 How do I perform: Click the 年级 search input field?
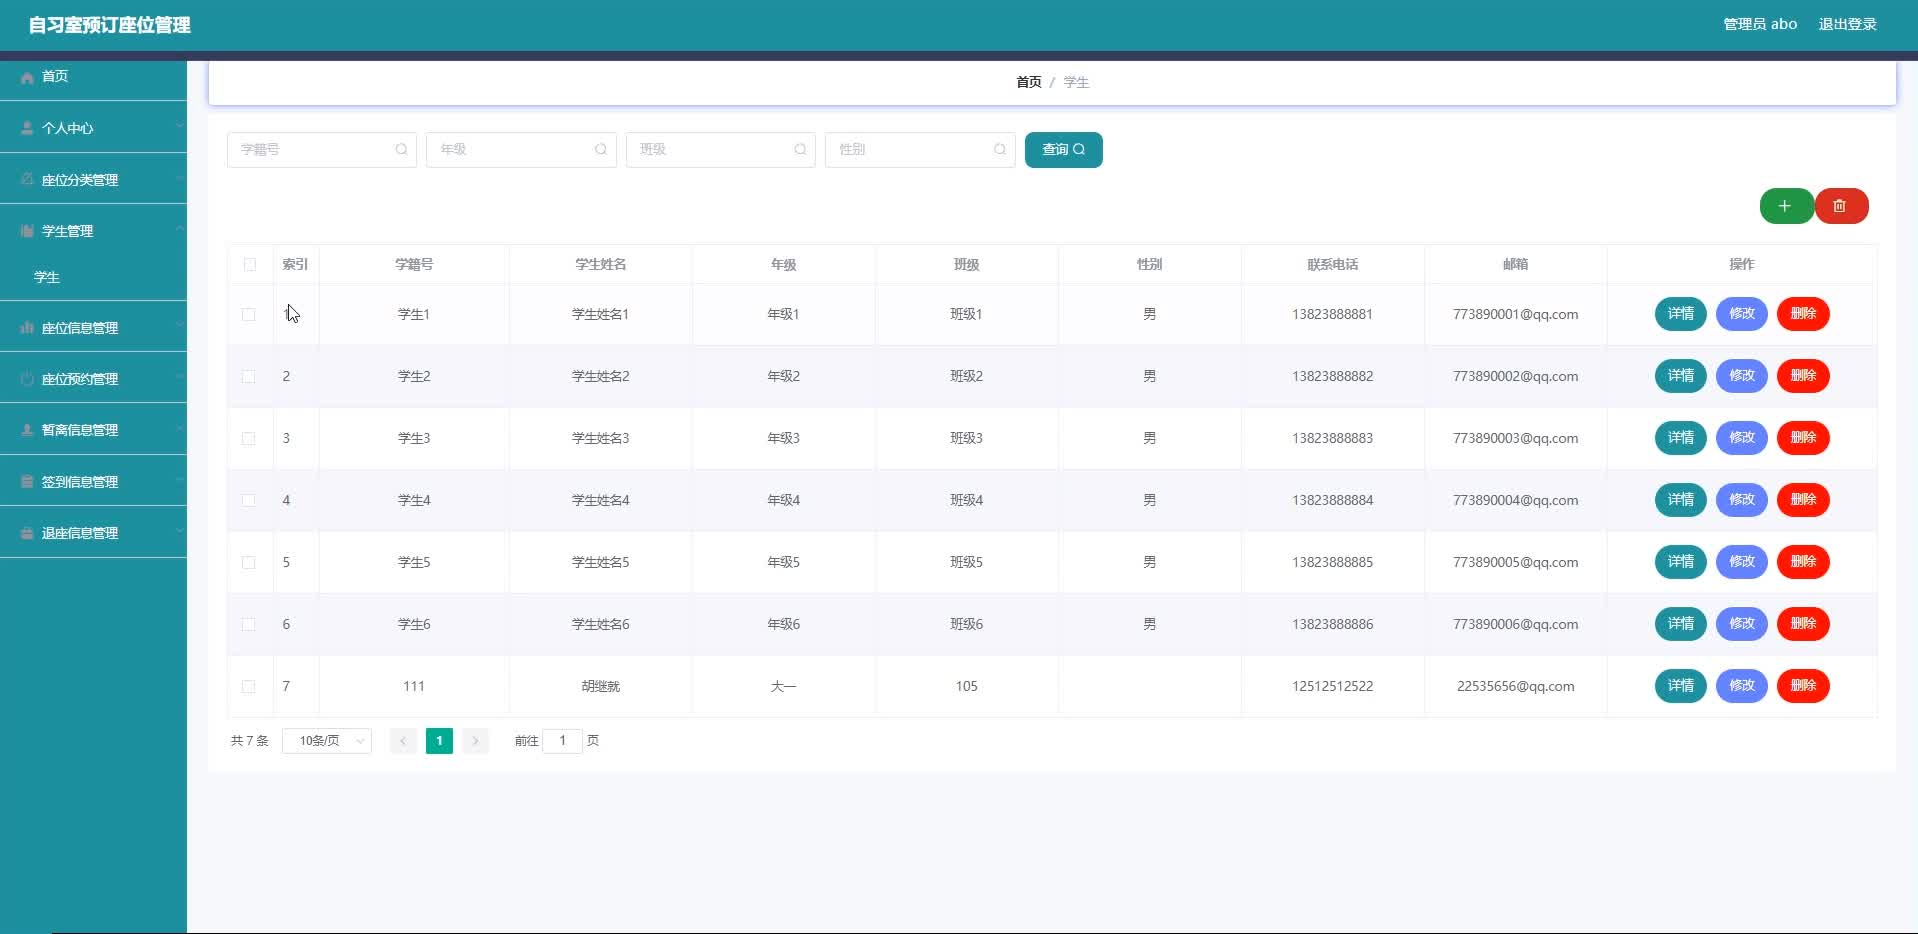coord(514,150)
